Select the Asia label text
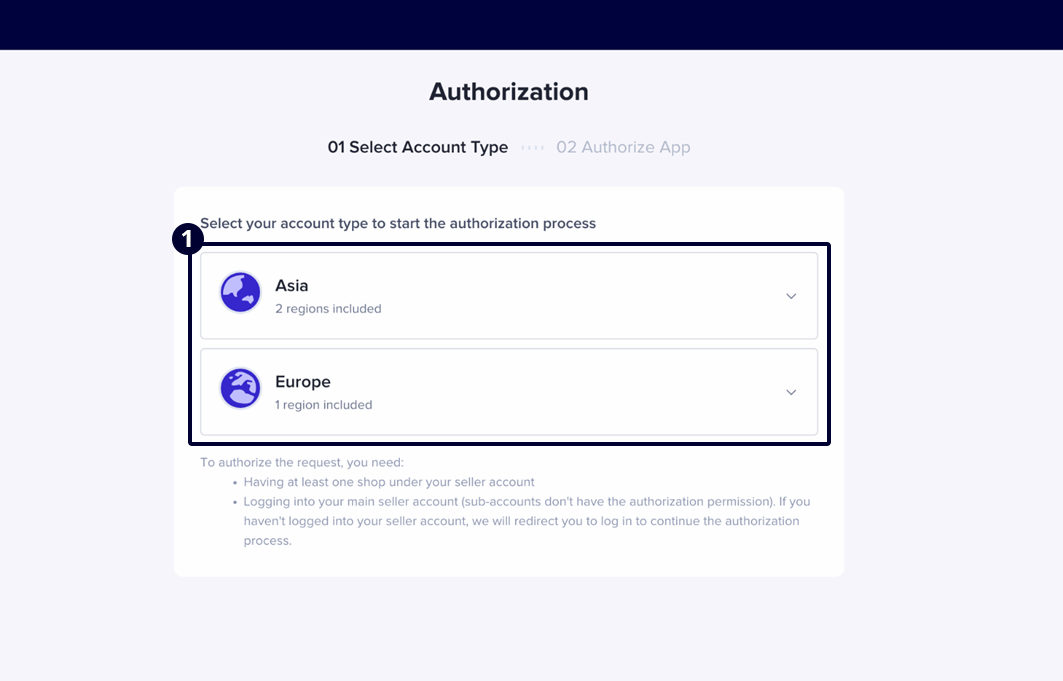The height and width of the screenshot is (681, 1063). click(292, 286)
